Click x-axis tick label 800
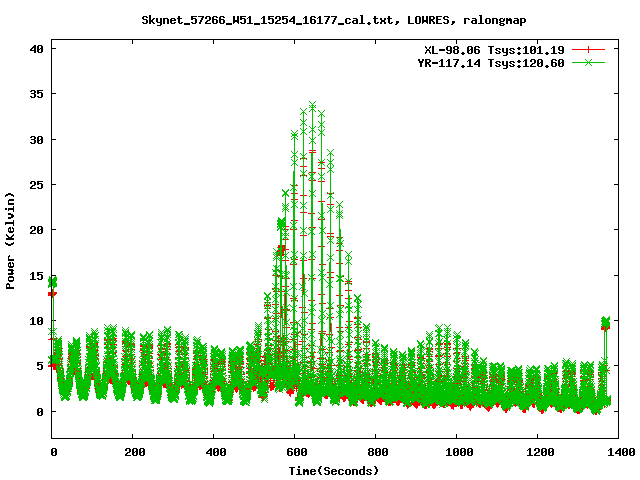Viewport: 640px width, 480px height. coord(378,452)
